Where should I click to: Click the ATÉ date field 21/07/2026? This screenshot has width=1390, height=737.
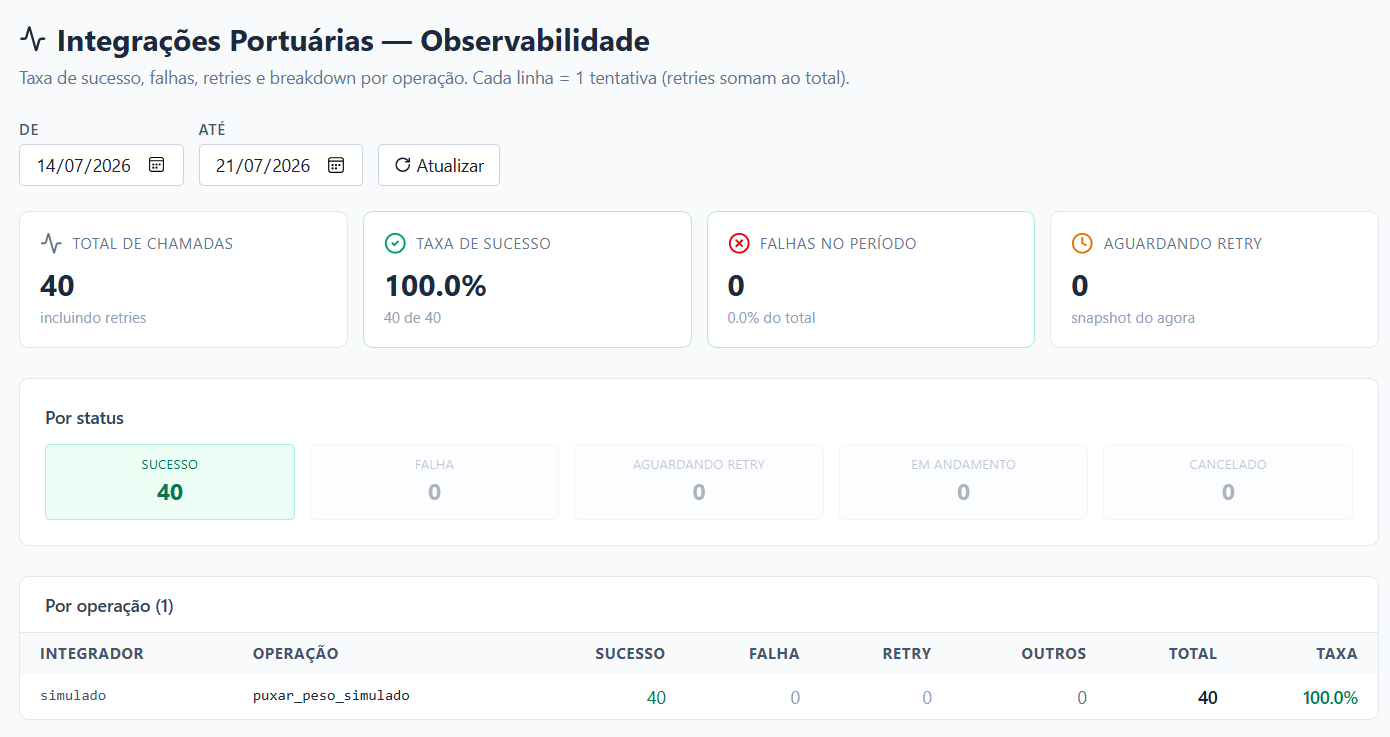[x=281, y=165]
